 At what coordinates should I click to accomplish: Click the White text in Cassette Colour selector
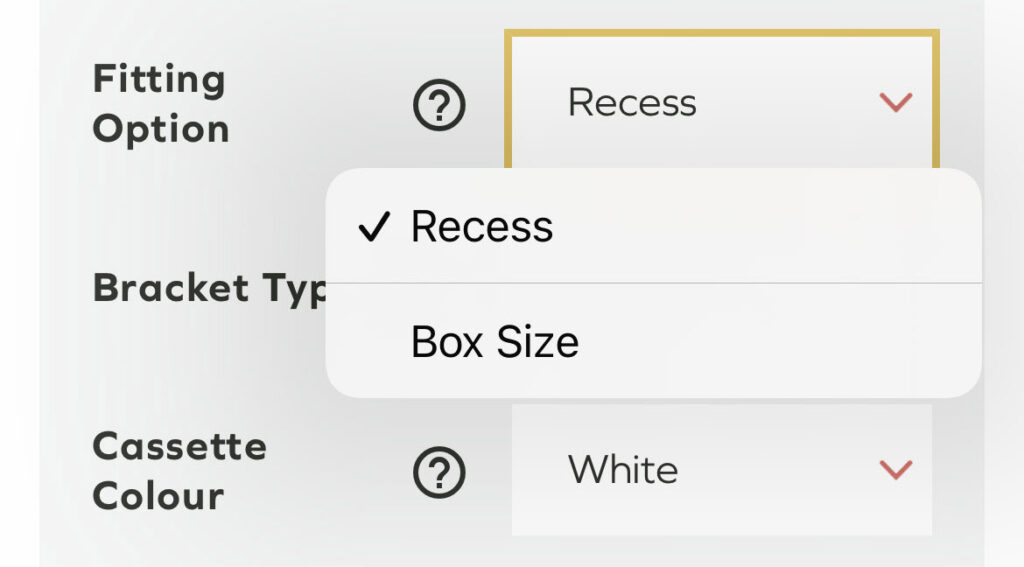point(623,469)
